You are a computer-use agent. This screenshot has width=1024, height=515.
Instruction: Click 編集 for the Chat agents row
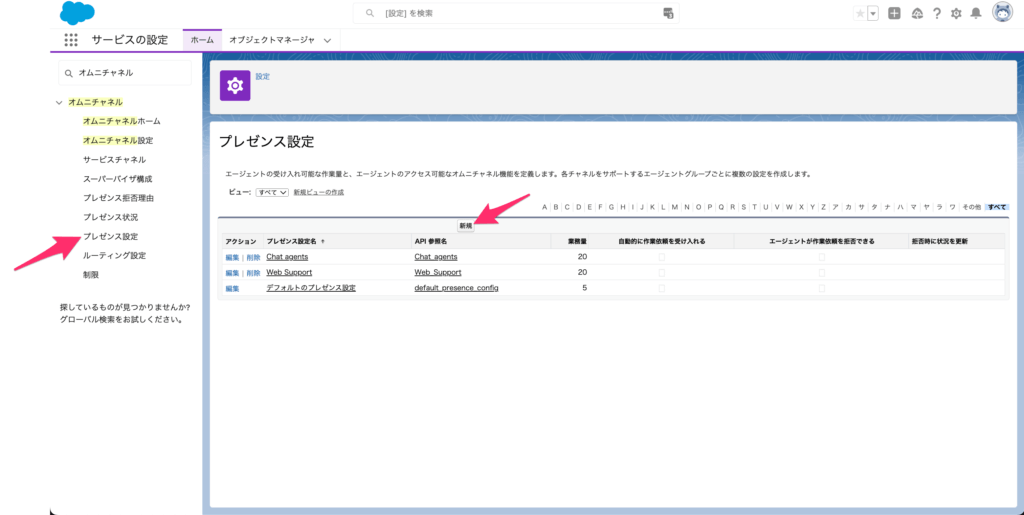click(x=232, y=257)
